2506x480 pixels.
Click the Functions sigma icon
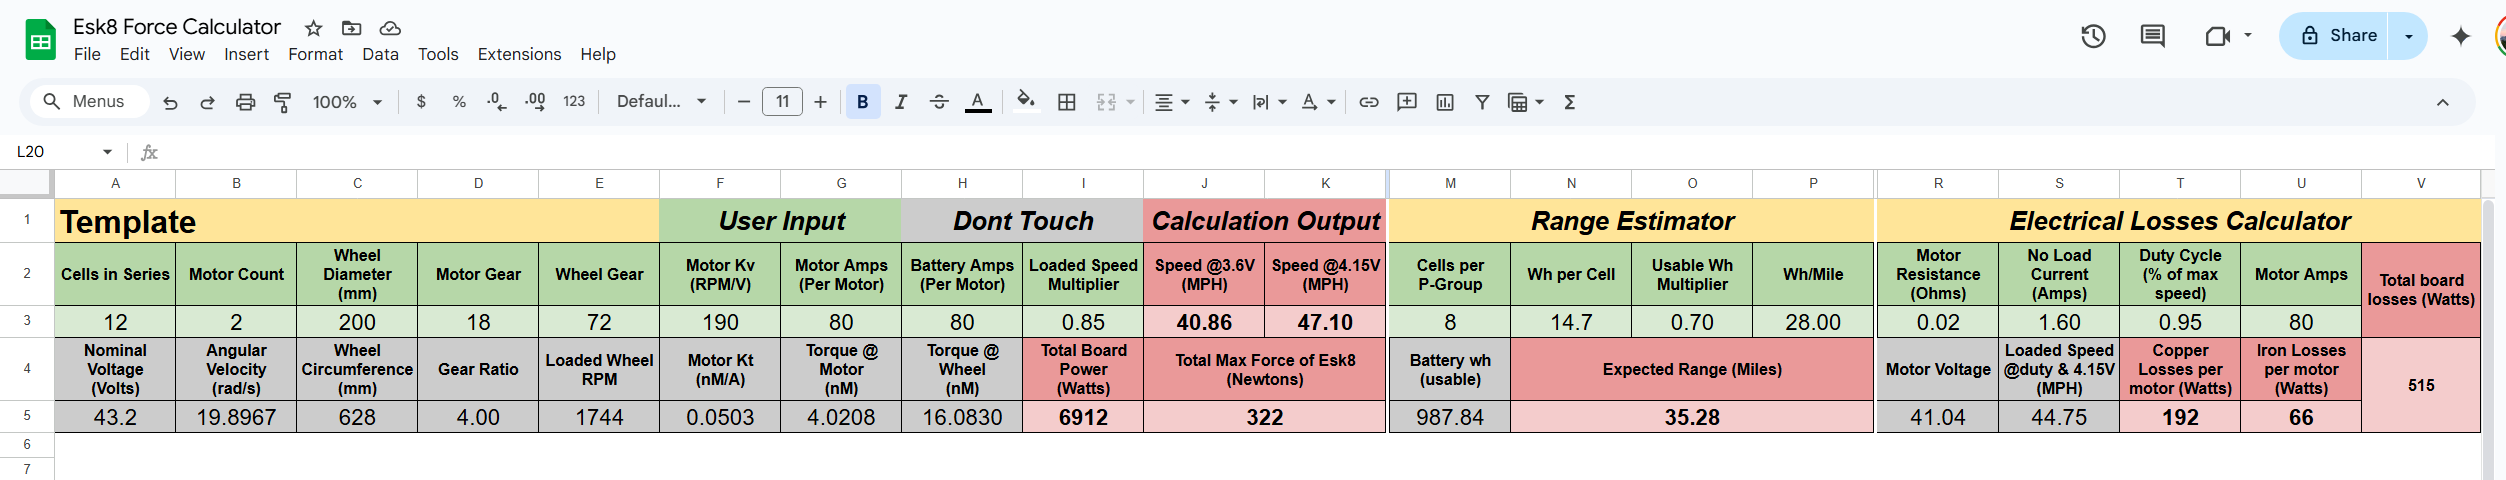coord(1569,102)
